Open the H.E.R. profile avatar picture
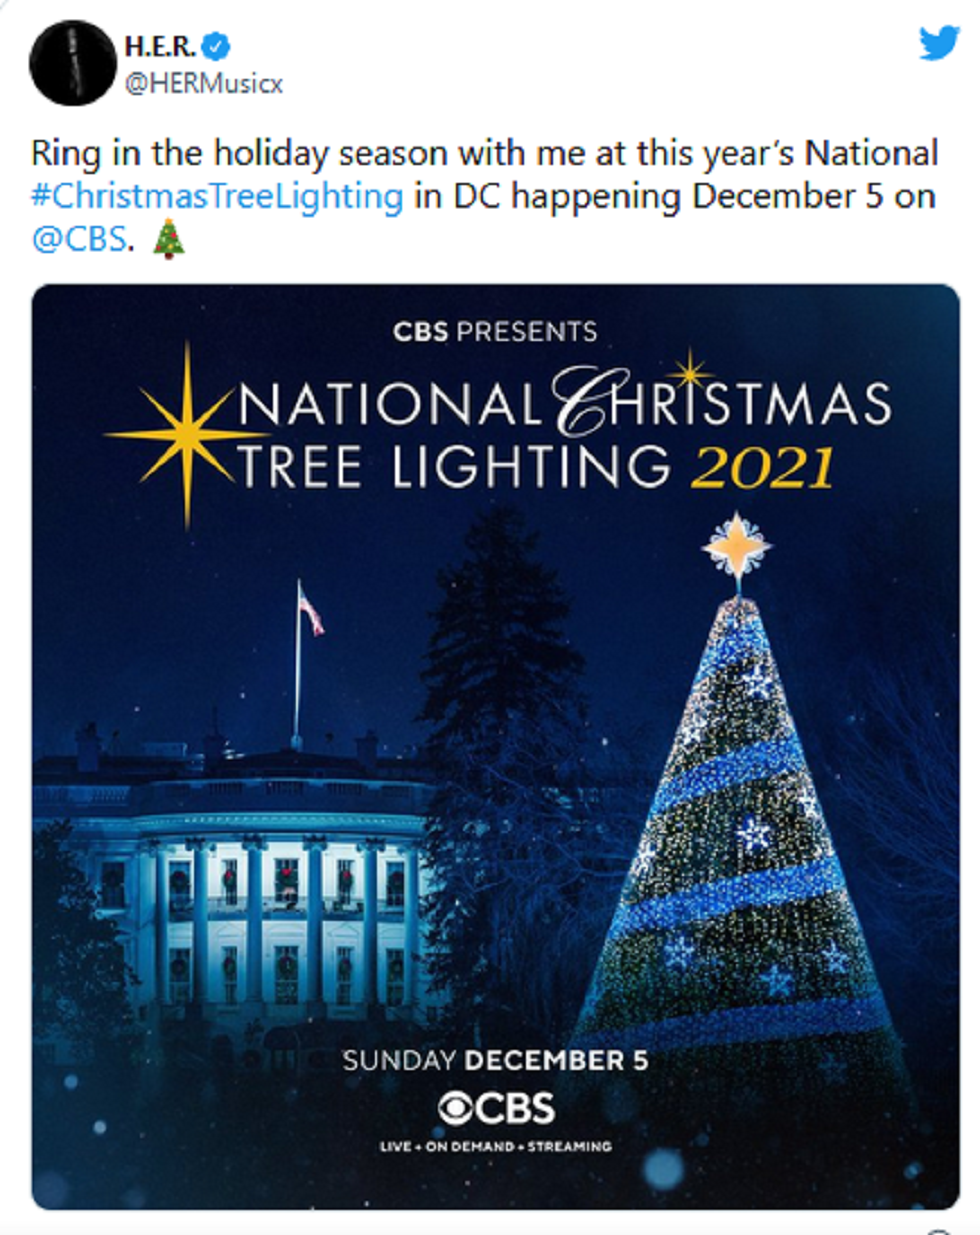980x1235 pixels. [73, 62]
